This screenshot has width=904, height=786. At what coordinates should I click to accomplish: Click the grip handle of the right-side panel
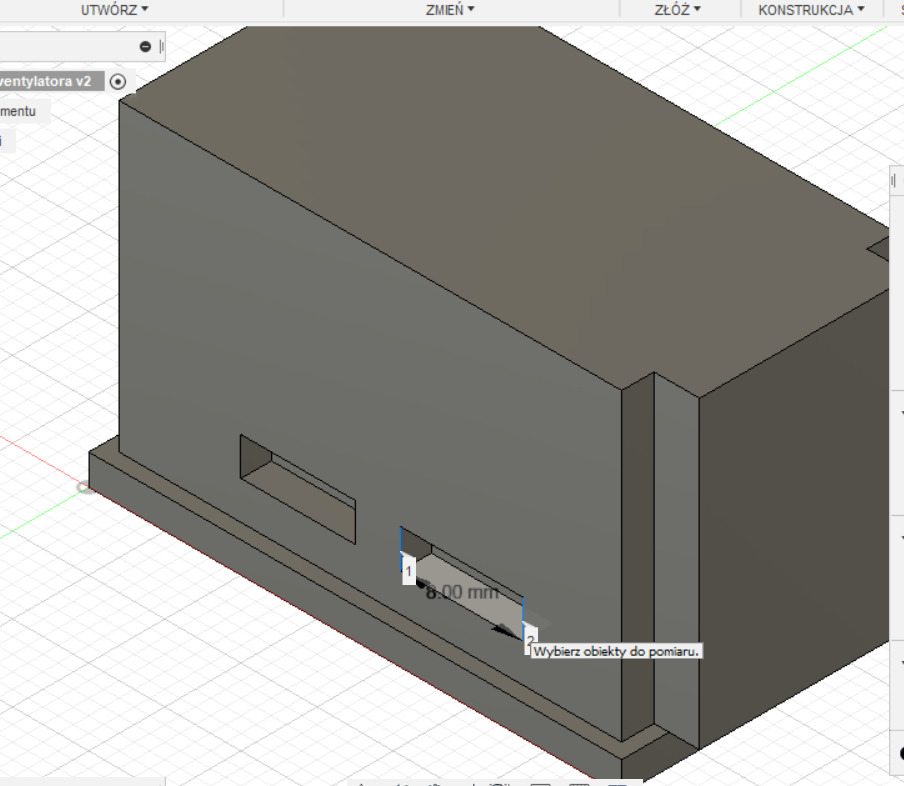point(893,181)
